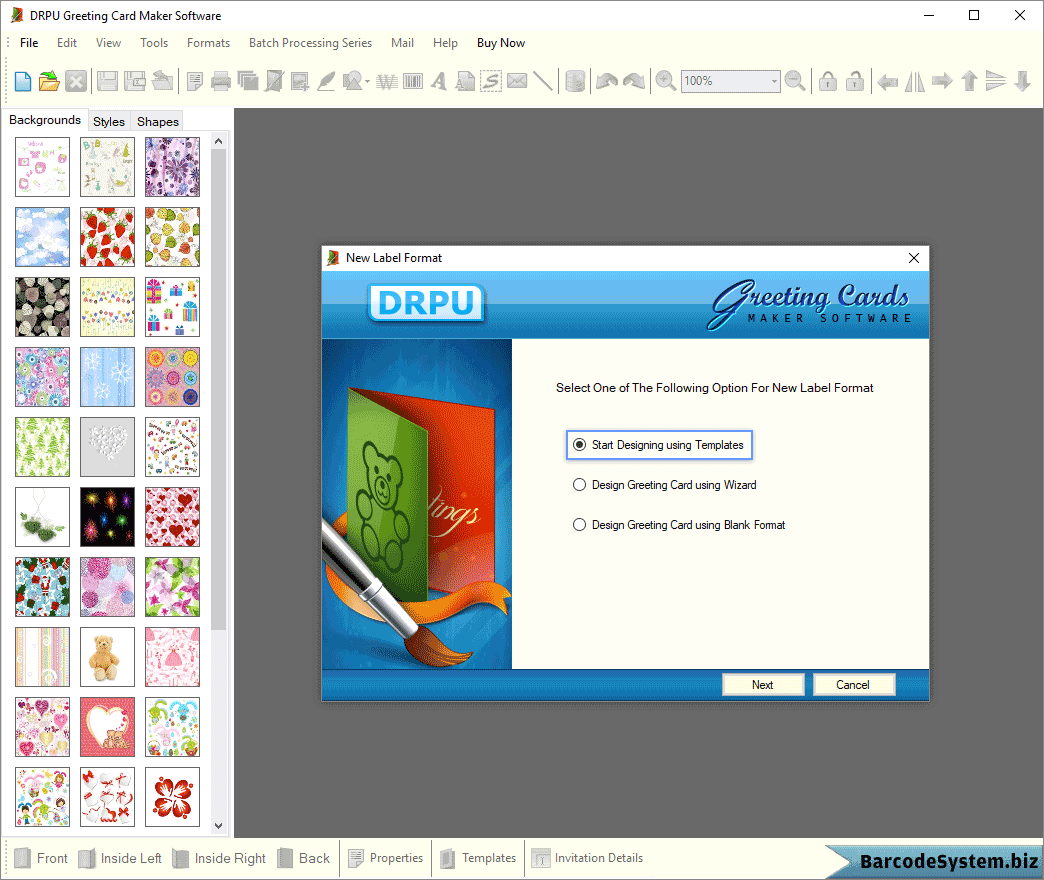Switch to the Shapes tab
The height and width of the screenshot is (880, 1044).
tap(158, 121)
